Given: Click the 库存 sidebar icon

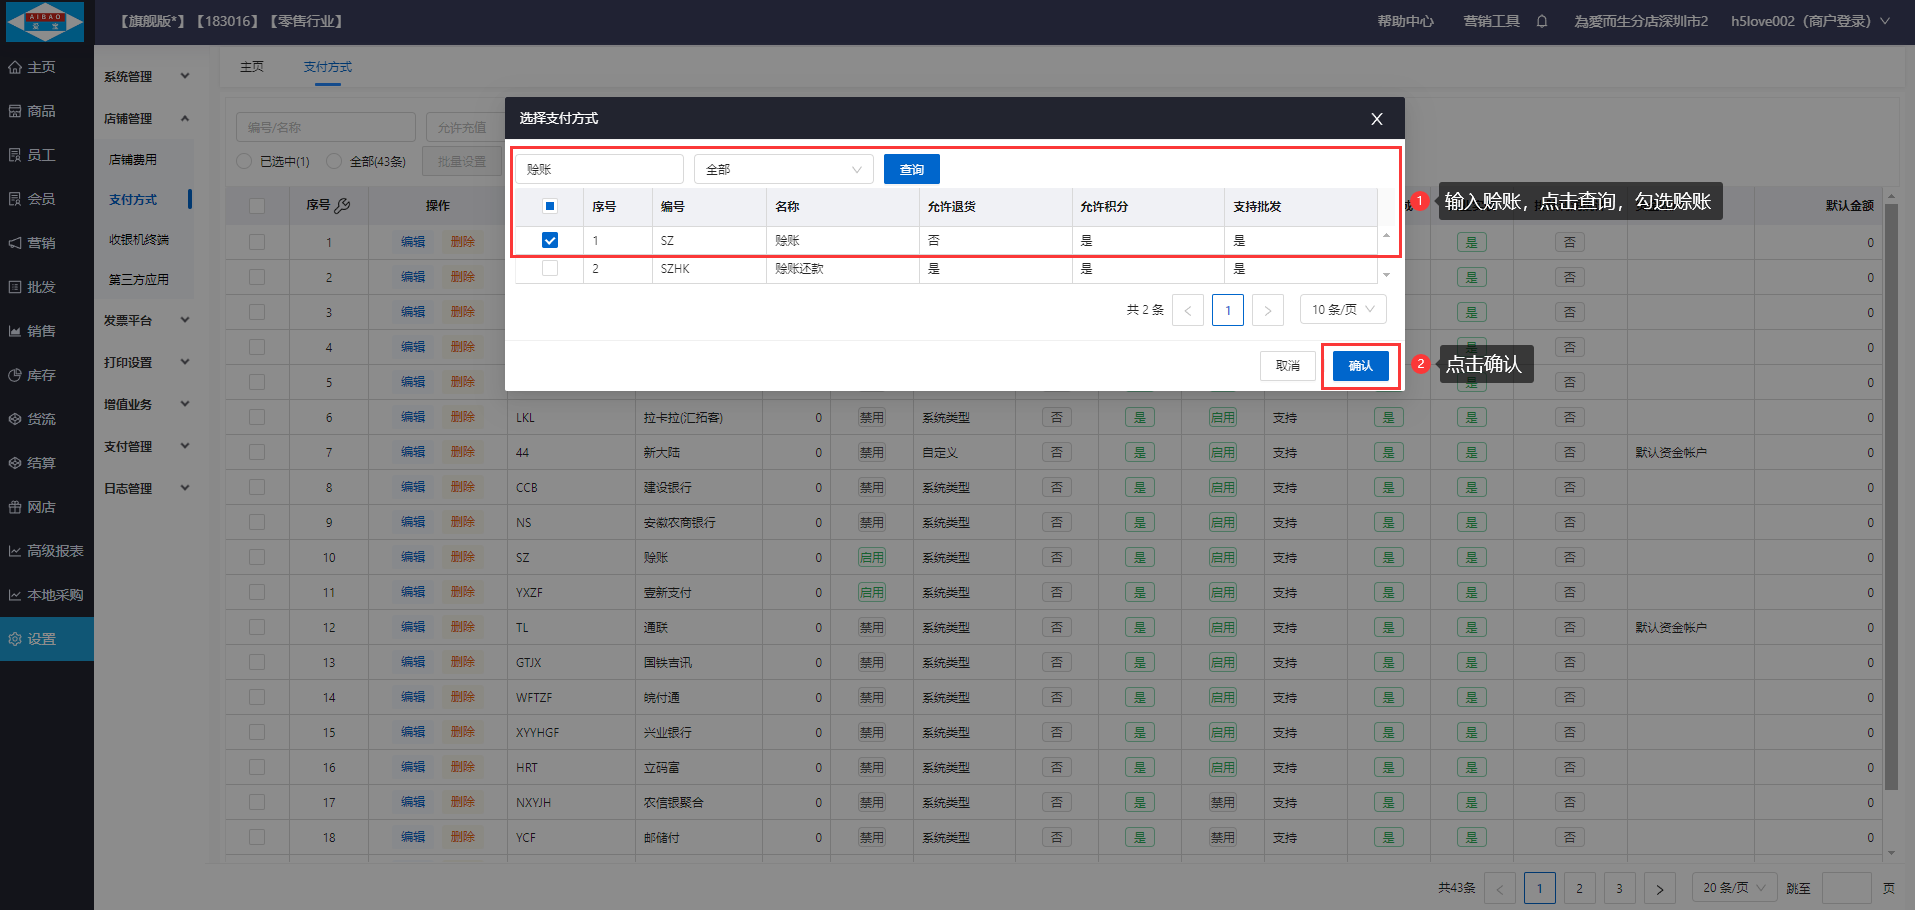Looking at the screenshot, I should point(15,375).
